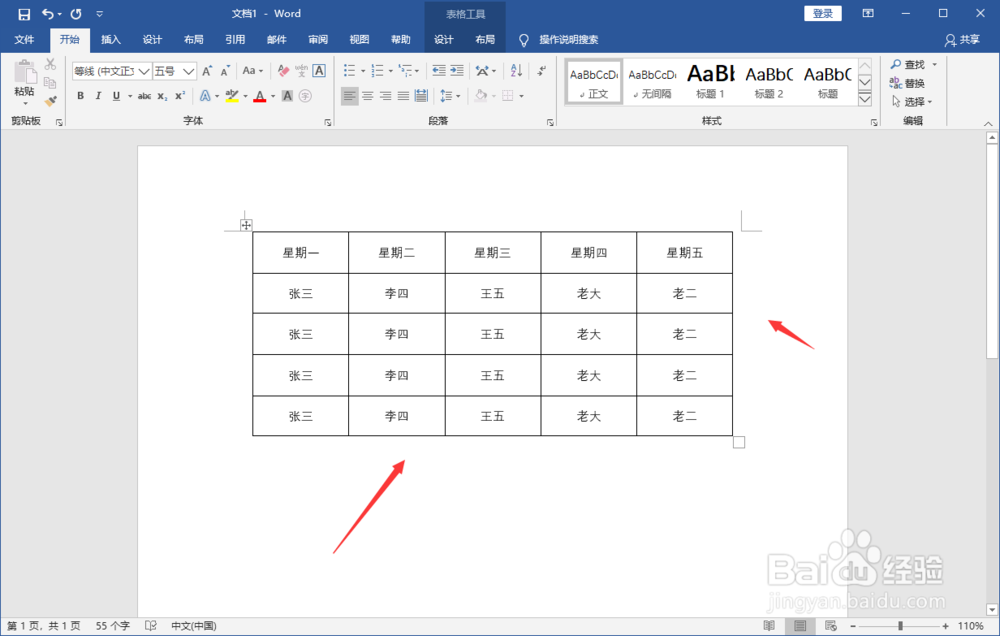Screen dimensions: 1000x636
Task: Switch to the 插入 ribbon tab
Action: coord(110,39)
